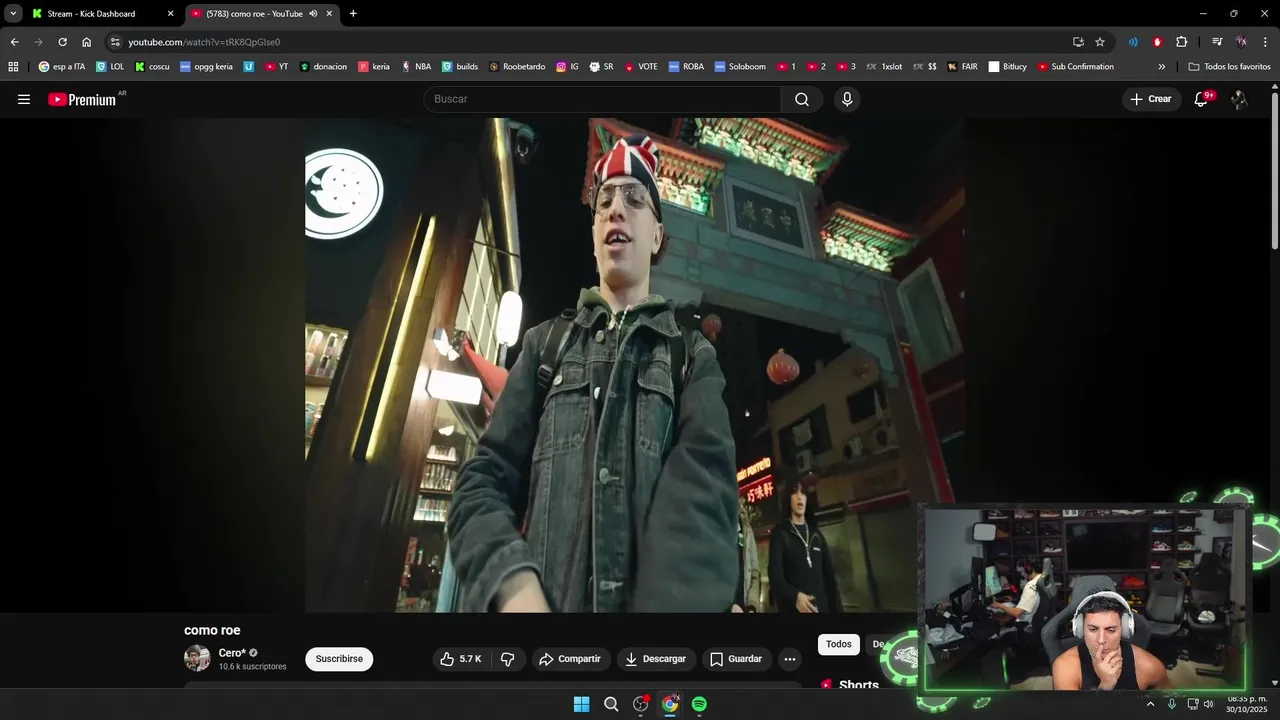Open the Windows Start menu
Screen dimensions: 1280x720
(x=581, y=704)
